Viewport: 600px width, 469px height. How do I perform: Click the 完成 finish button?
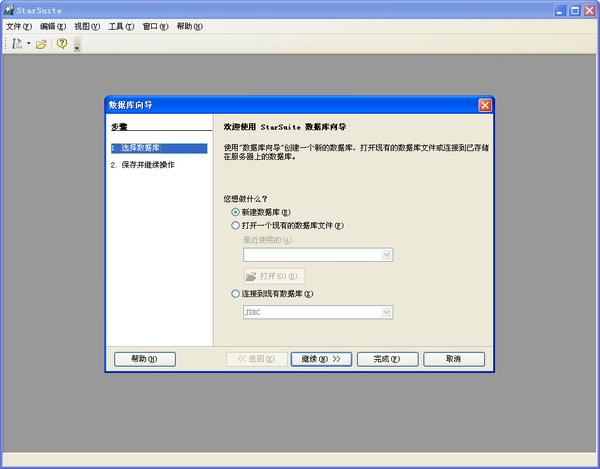coord(387,359)
